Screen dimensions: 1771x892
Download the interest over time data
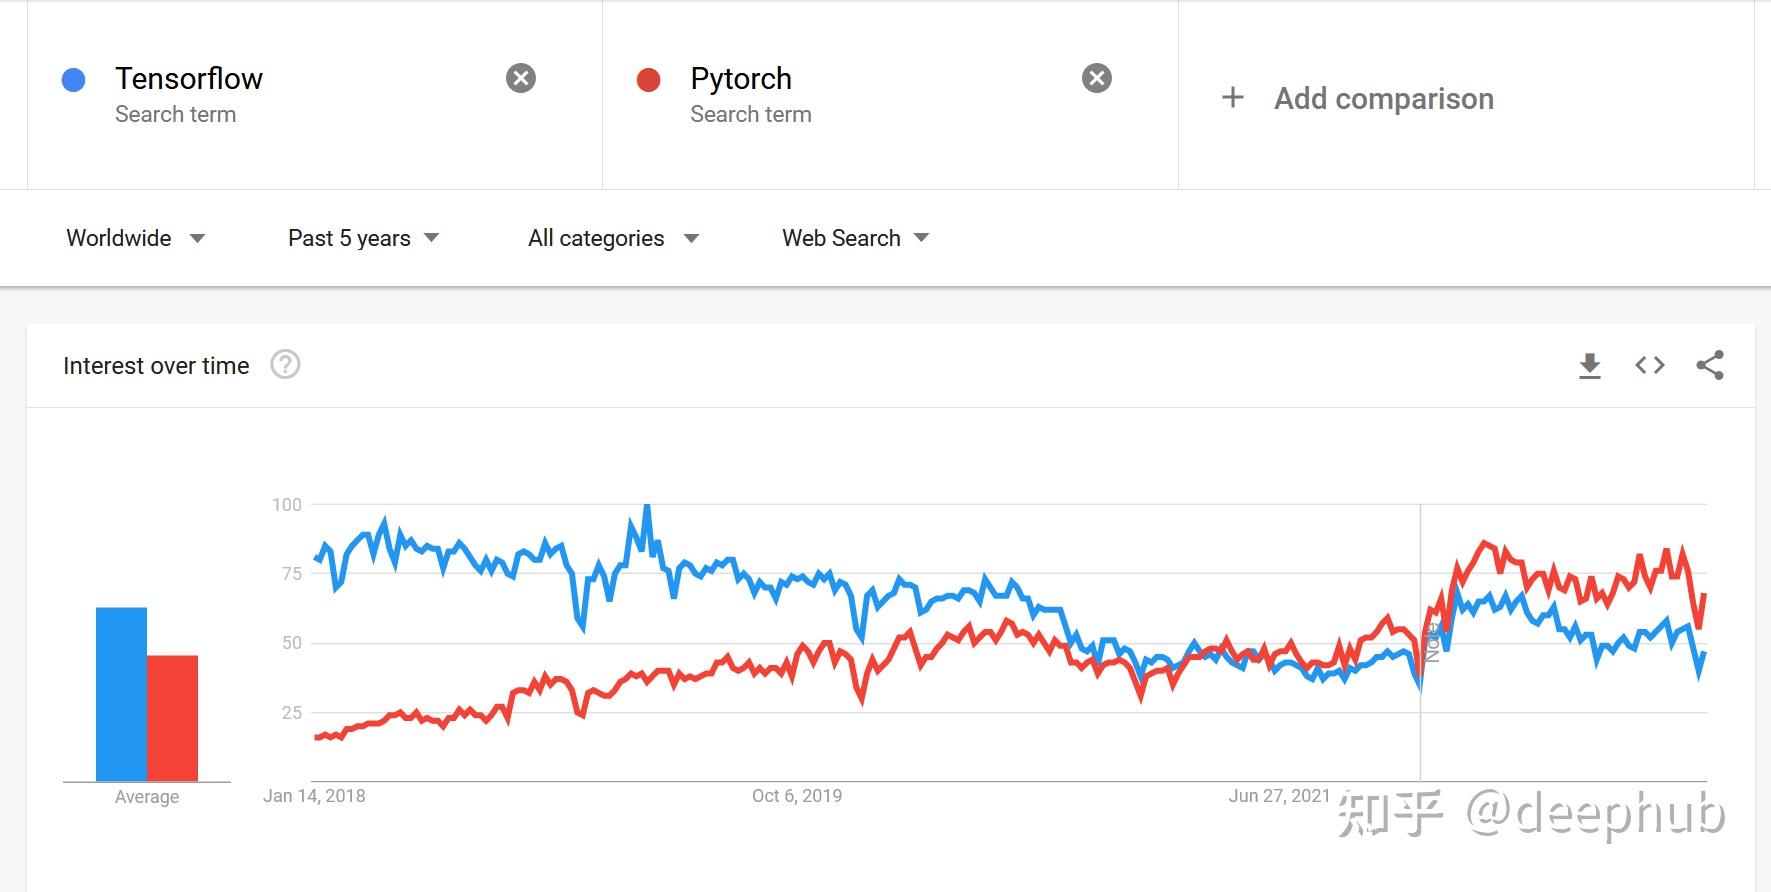coord(1589,366)
